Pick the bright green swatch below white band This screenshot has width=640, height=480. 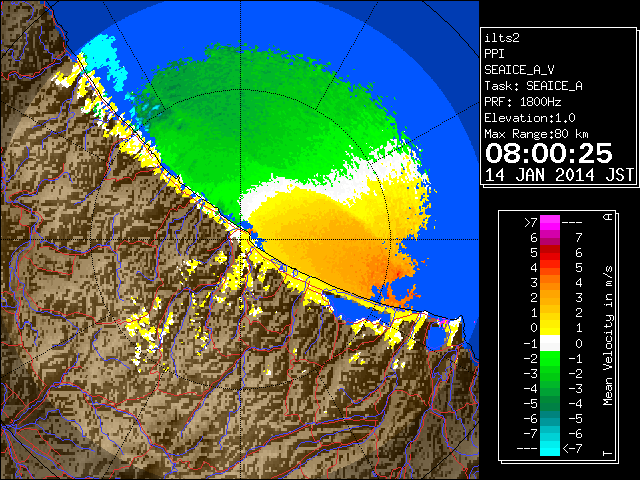coord(550,358)
